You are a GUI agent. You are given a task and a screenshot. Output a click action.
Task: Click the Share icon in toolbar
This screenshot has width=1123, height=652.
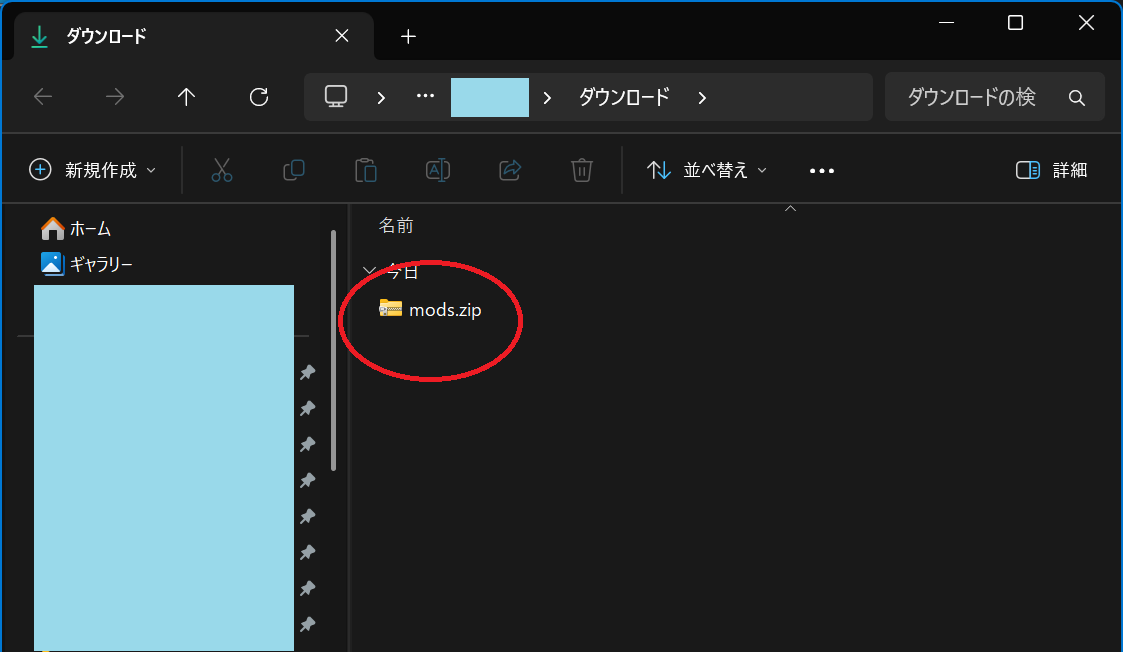510,170
